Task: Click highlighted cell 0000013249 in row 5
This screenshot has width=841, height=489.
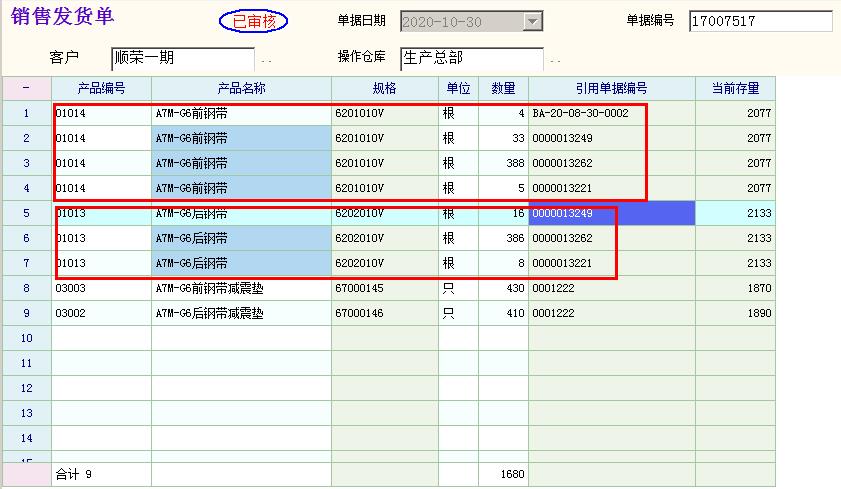Action: coord(611,213)
